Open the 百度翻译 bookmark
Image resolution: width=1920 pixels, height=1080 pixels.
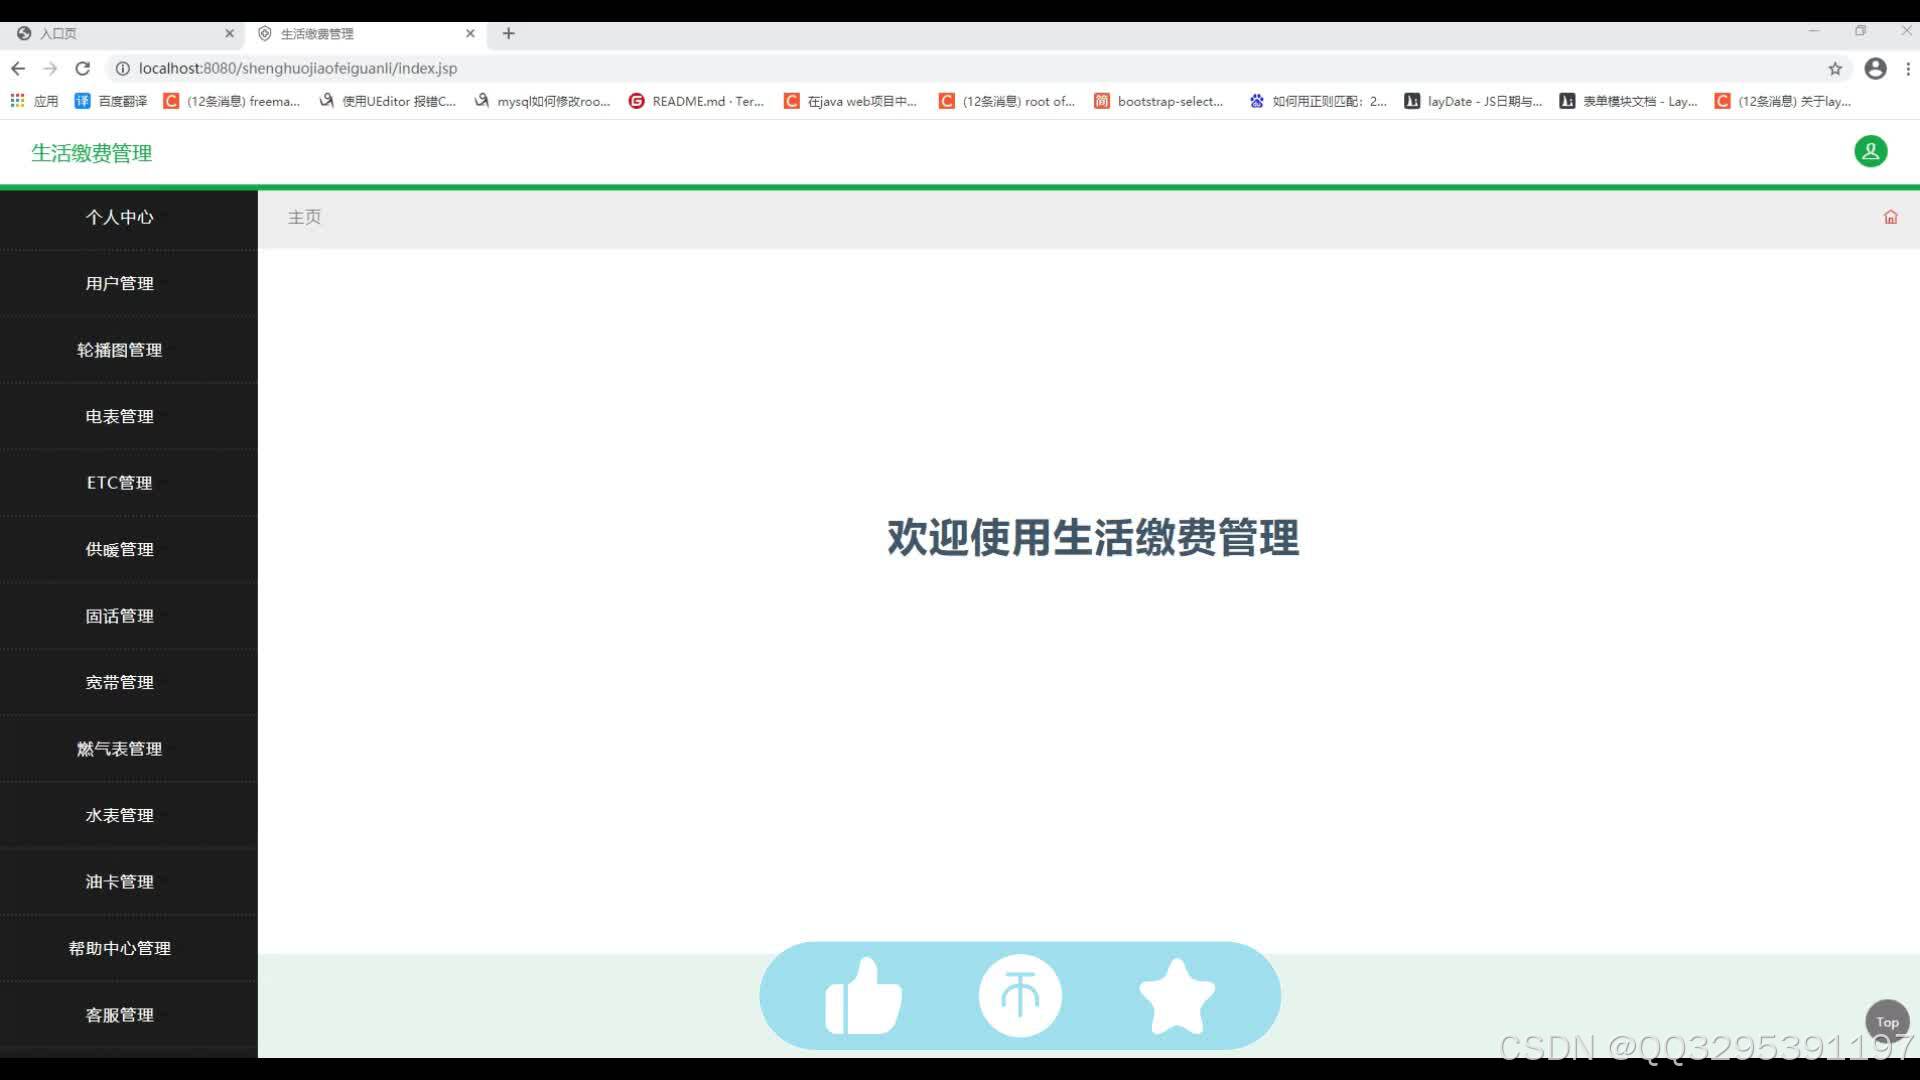point(111,101)
